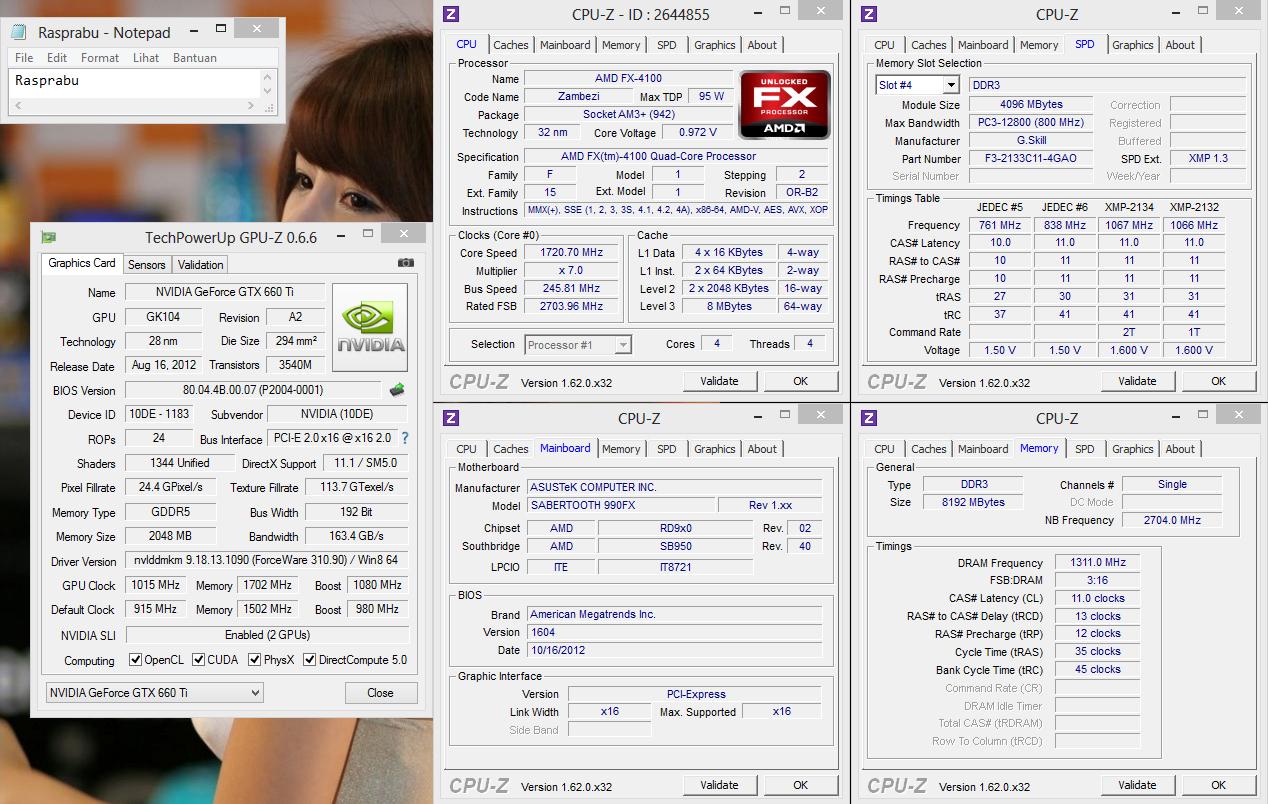Viewport: 1268px width, 804px height.
Task: Open About tab in CPU-Z ID 2644855 window
Action: pyautogui.click(x=762, y=45)
